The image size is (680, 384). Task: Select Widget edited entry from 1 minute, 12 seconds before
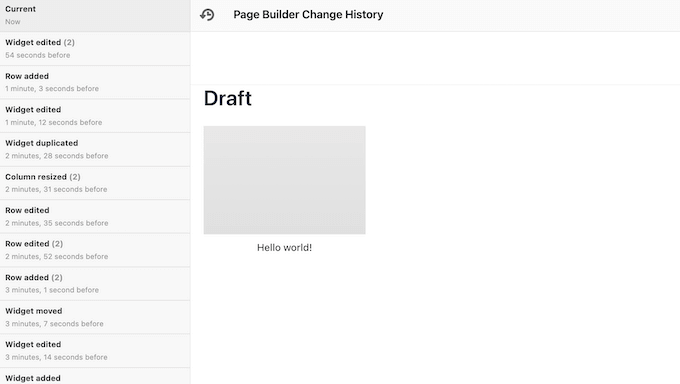(x=95, y=116)
